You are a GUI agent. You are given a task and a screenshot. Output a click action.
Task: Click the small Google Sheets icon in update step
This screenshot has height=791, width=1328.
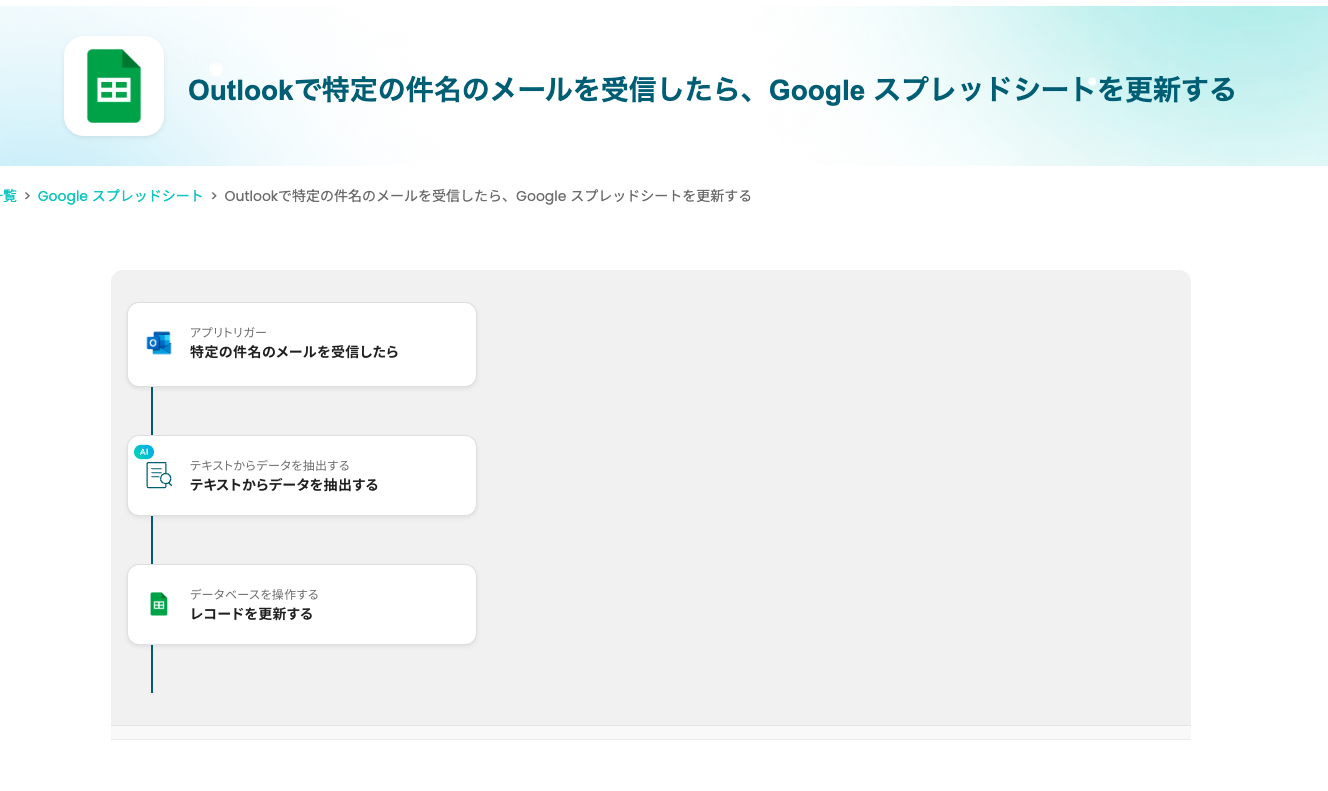(x=159, y=604)
